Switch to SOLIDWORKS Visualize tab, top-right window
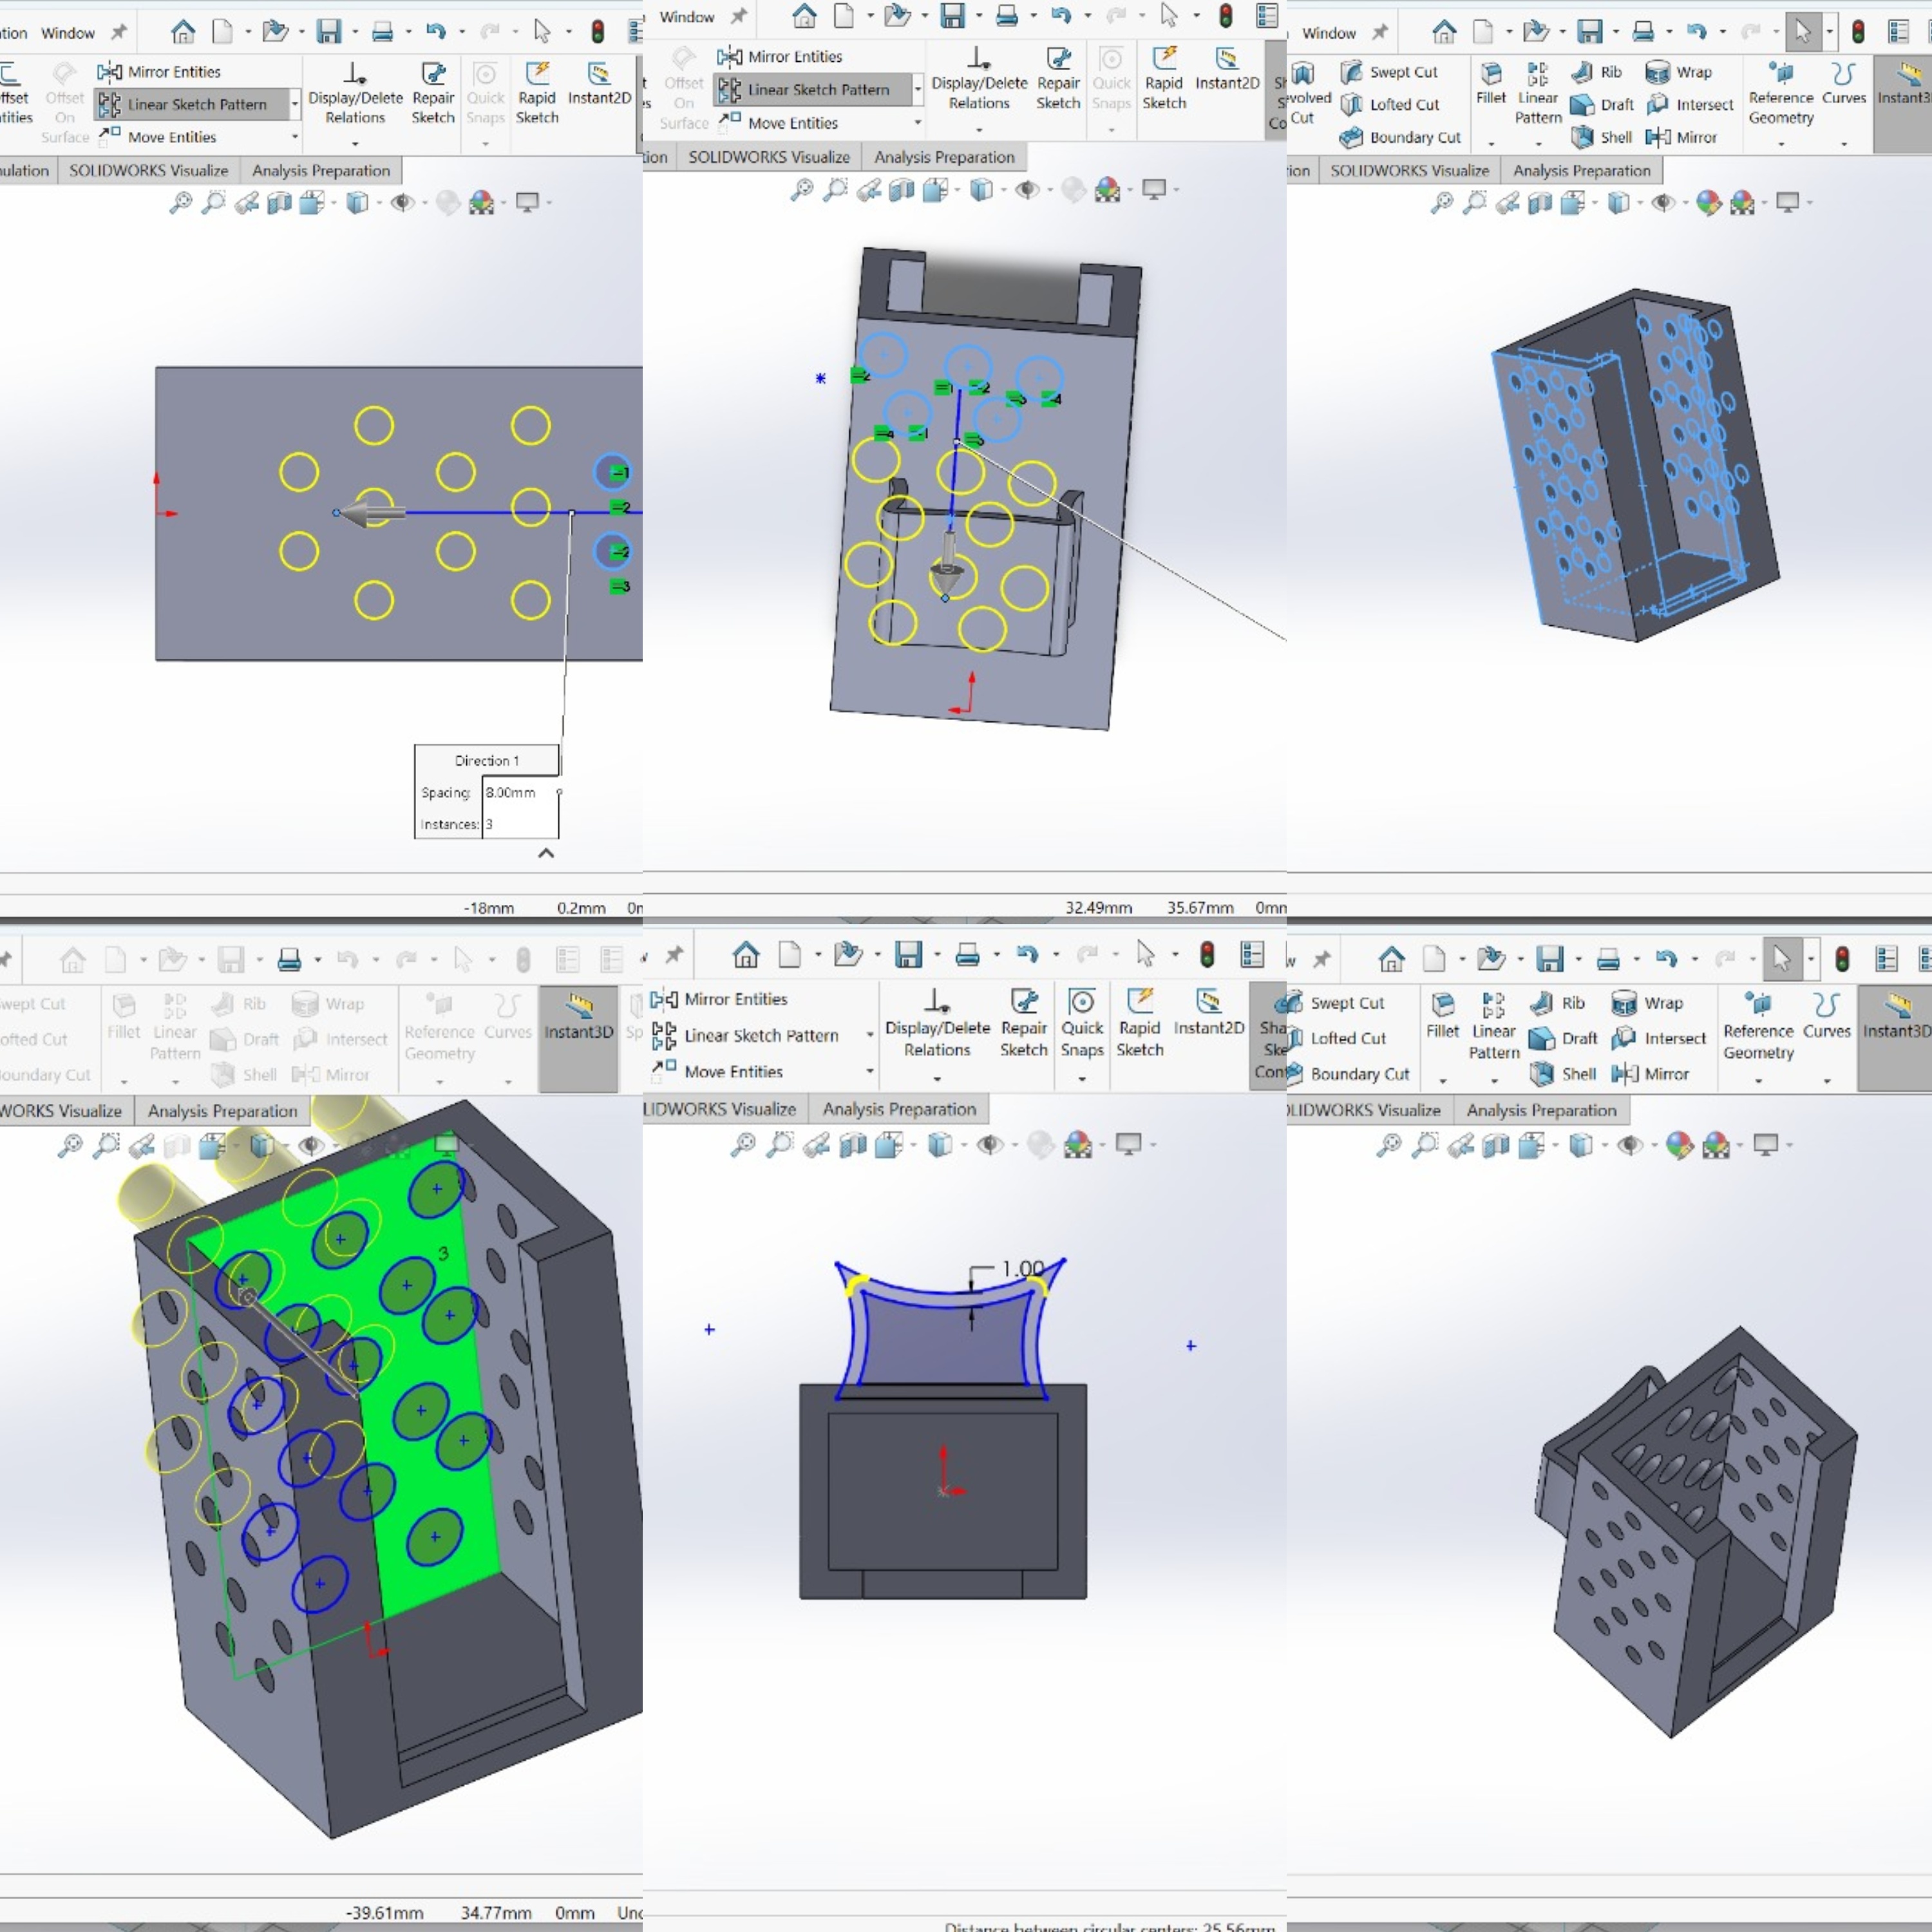The width and height of the screenshot is (1932, 1932). (1409, 170)
